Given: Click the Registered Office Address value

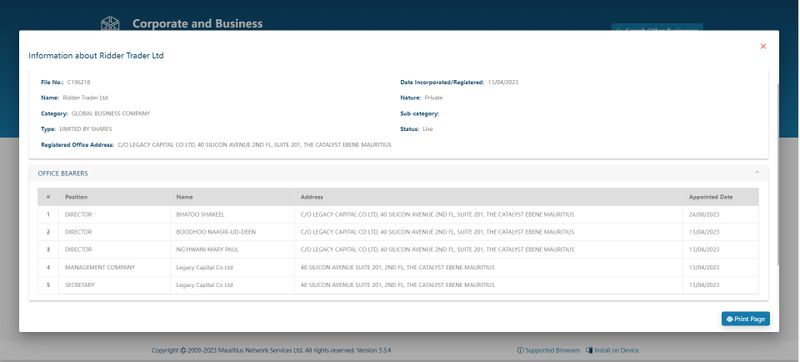Looking at the screenshot, I should [255, 145].
